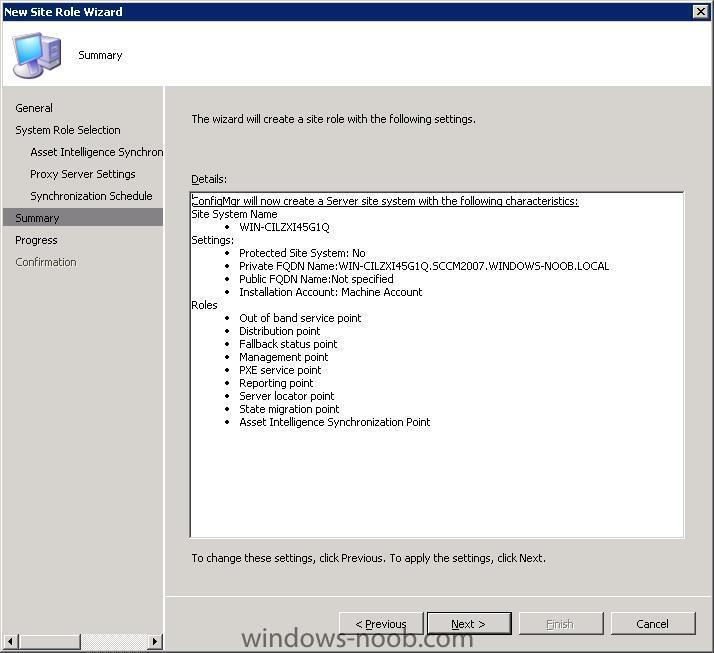714x653 pixels.
Task: Cancel the wizard
Action: 653,623
